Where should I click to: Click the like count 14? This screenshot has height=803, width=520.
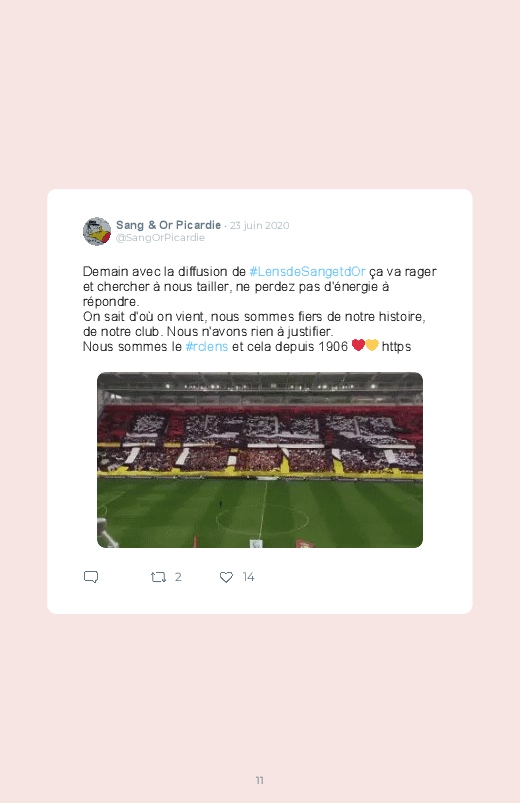[248, 577]
